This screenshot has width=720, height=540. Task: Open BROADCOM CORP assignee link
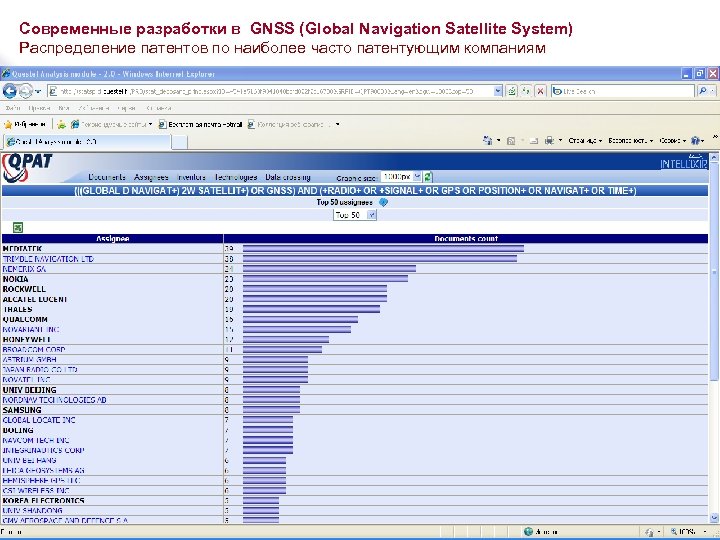34,350
